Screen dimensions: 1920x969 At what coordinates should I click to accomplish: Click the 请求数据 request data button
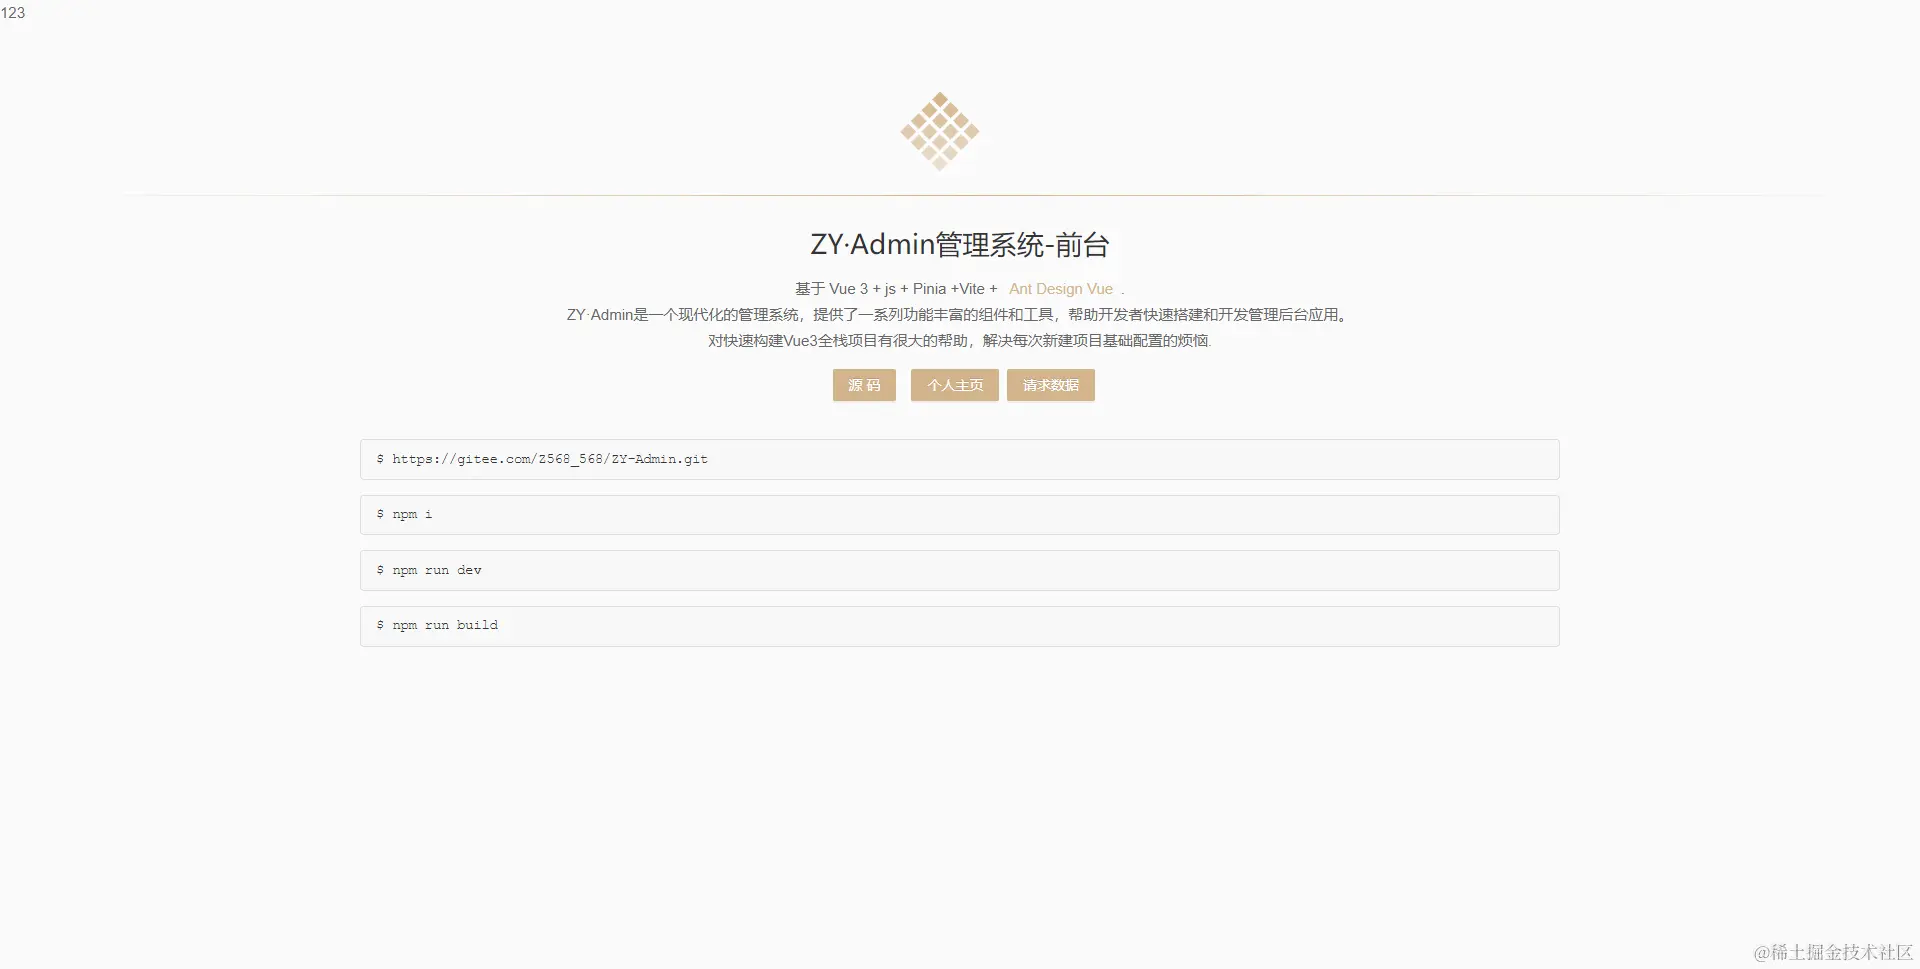coord(1050,385)
